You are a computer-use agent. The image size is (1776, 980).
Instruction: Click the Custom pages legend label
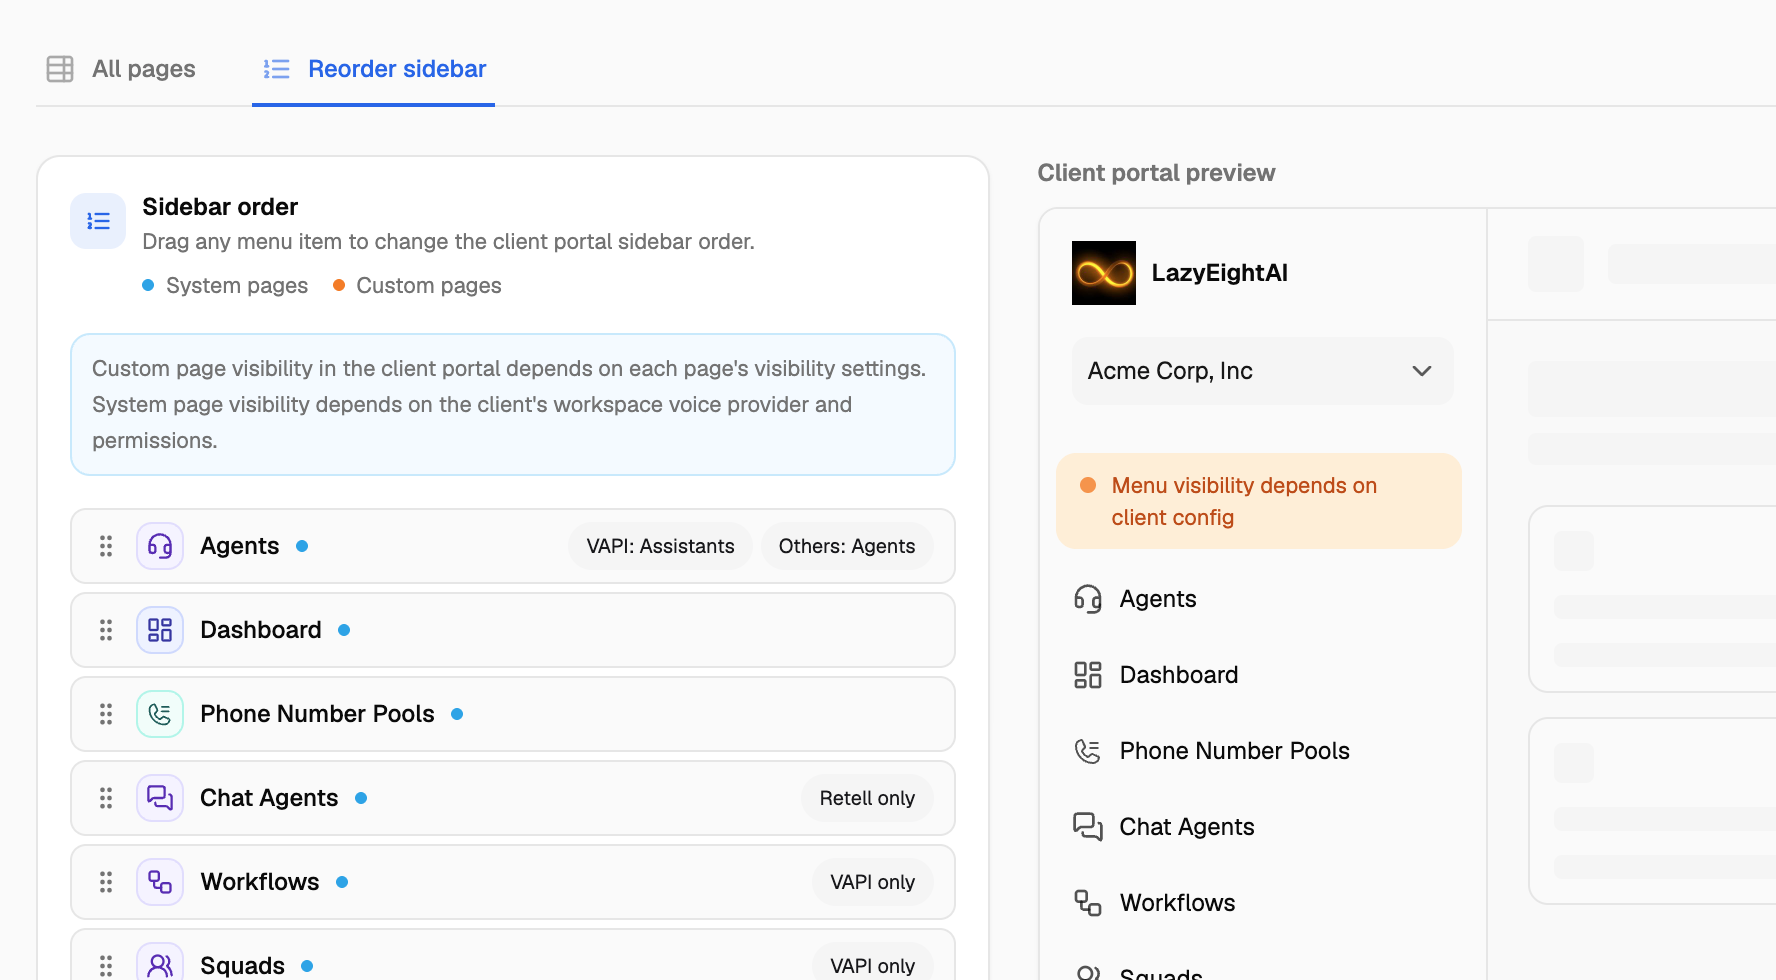tap(429, 286)
